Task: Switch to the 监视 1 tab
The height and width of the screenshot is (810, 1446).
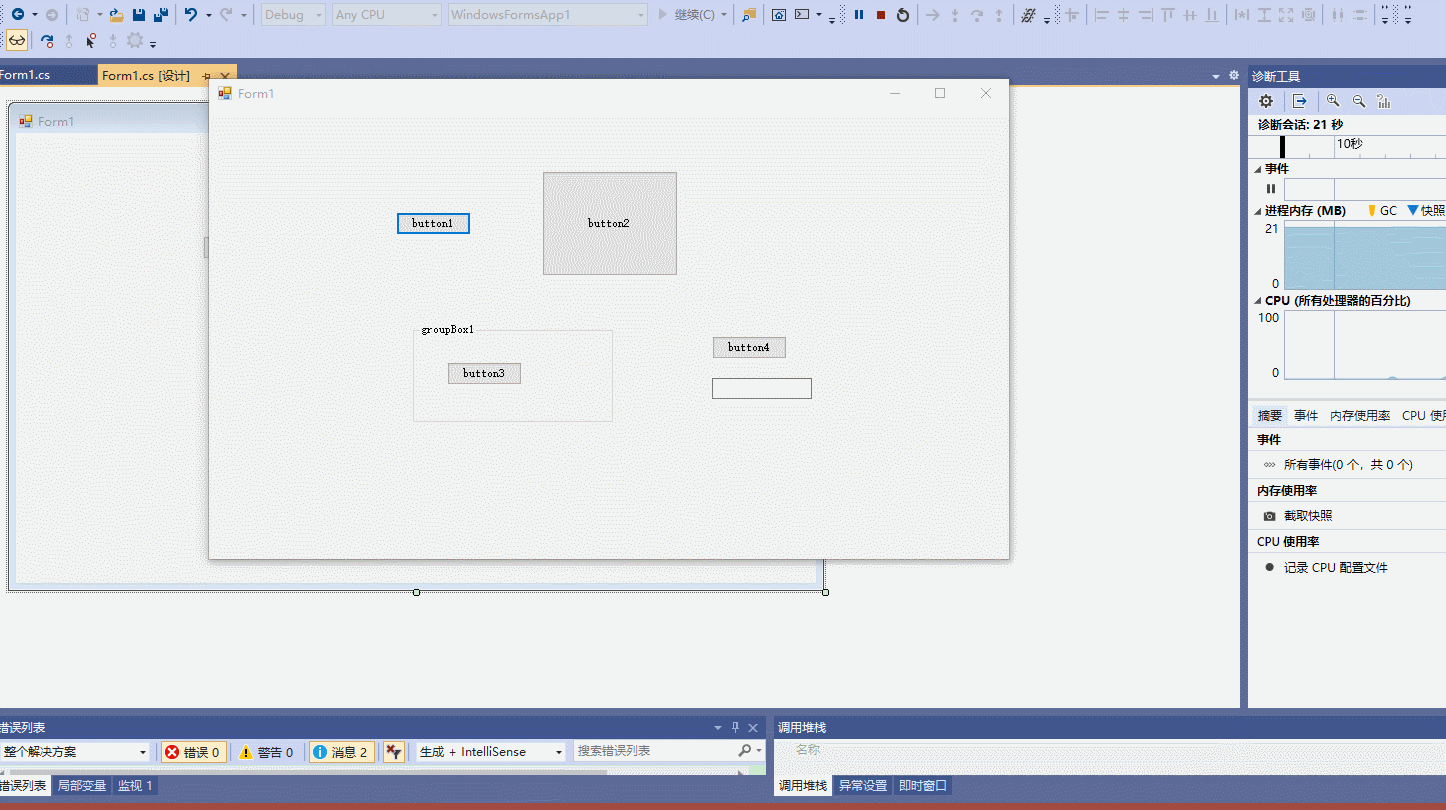Action: click(135, 786)
